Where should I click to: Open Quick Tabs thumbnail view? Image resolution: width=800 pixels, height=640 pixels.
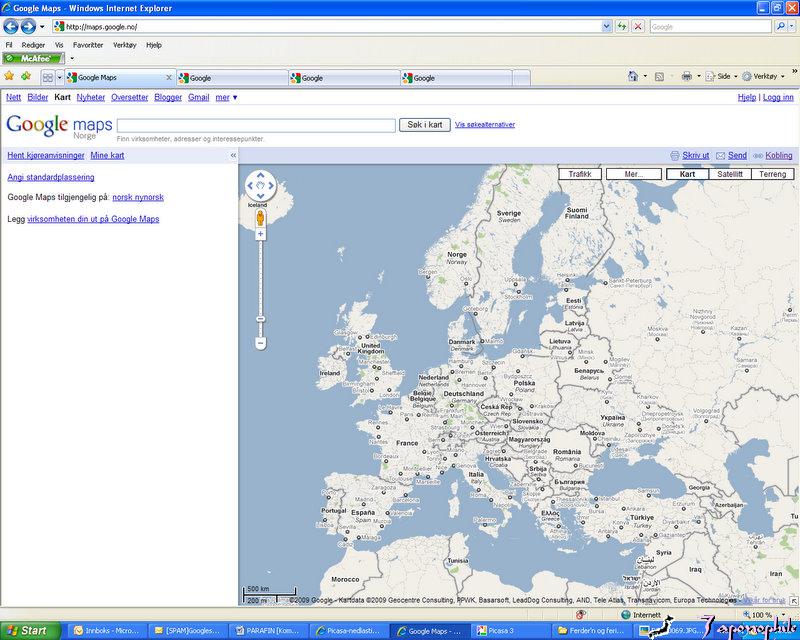click(x=47, y=78)
